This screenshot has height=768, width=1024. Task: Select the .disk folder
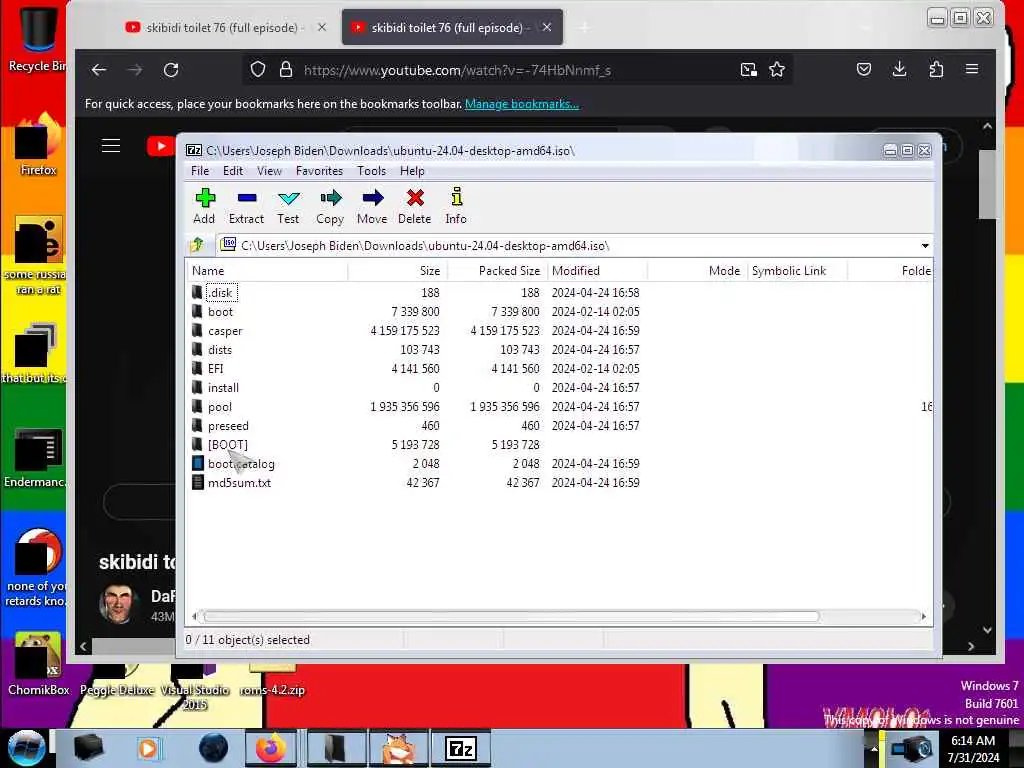(221, 293)
